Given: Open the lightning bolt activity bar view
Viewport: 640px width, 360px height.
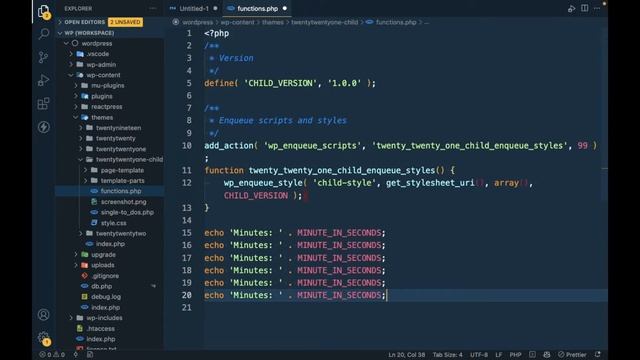Looking at the screenshot, I should tap(43, 127).
